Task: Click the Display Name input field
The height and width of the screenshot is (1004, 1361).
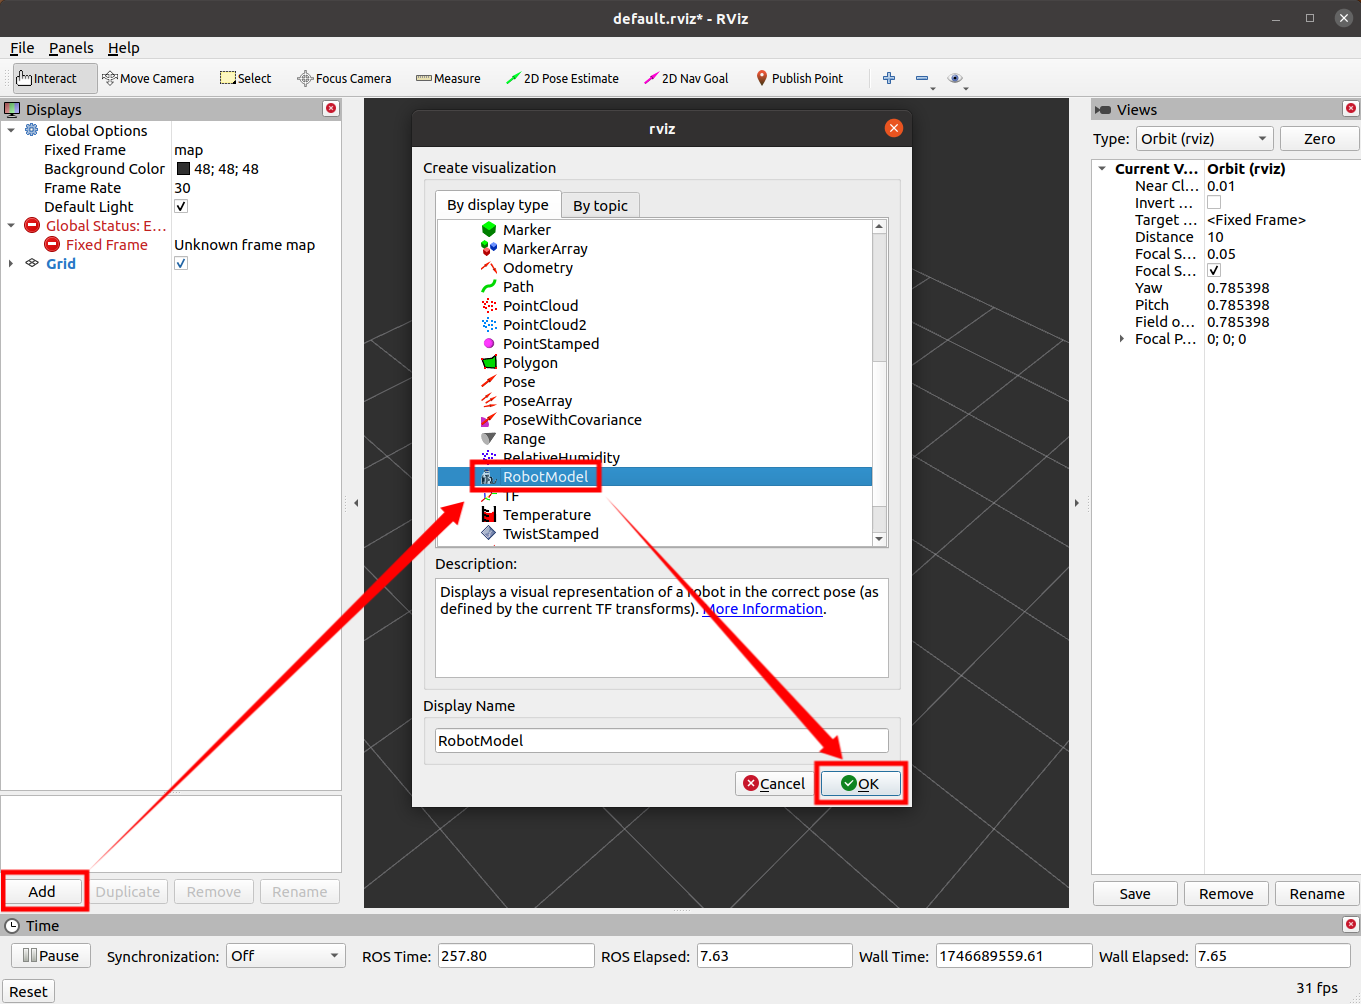Action: click(x=662, y=740)
